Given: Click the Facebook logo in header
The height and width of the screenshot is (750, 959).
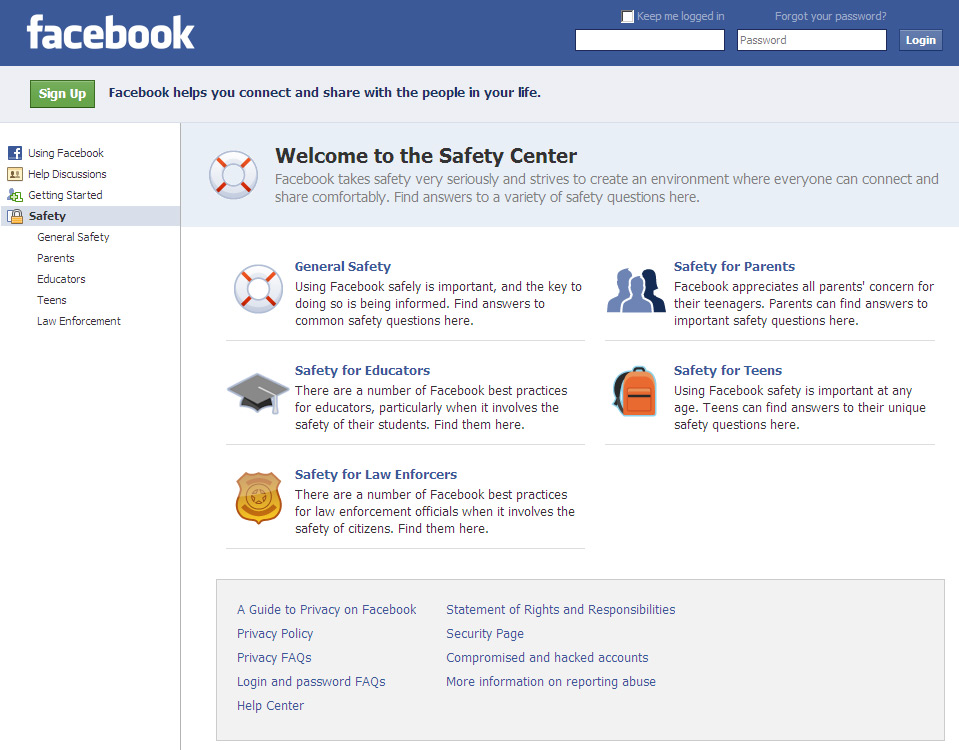Looking at the screenshot, I should (110, 33).
